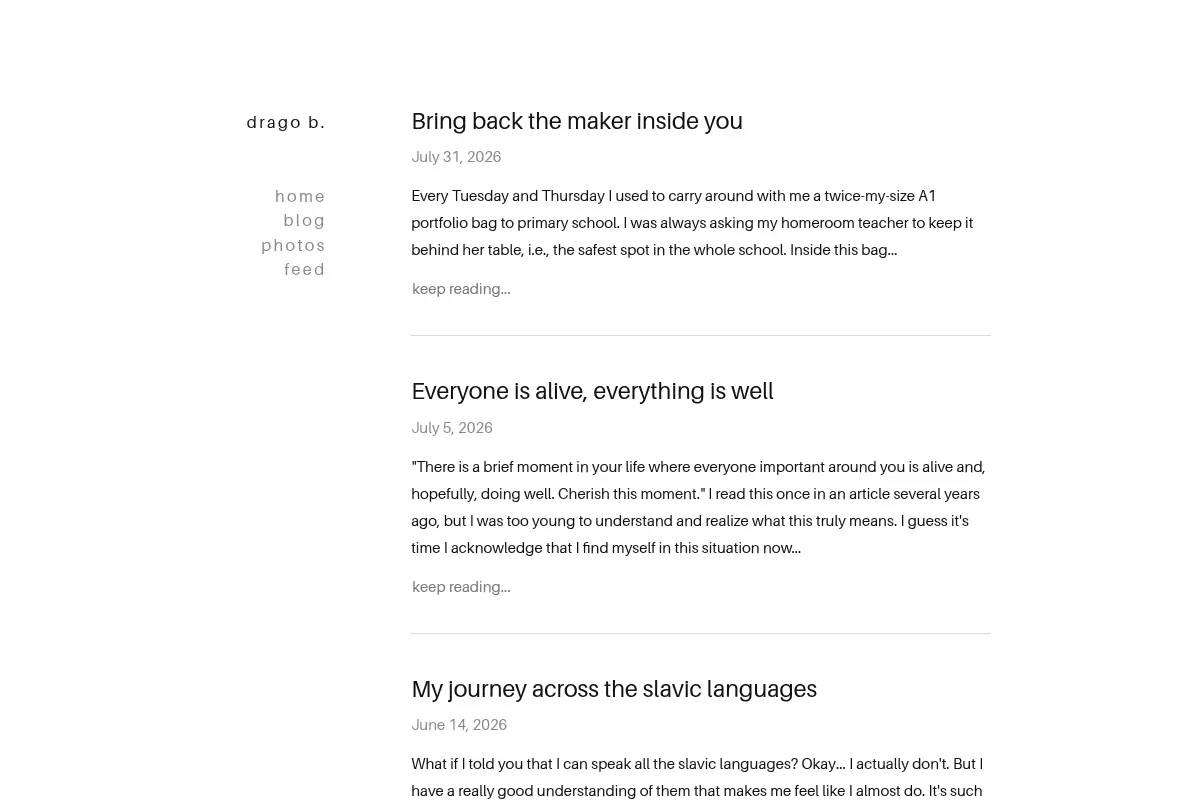Click the divider line below the first post
The height and width of the screenshot is (800, 1200).
(701, 336)
